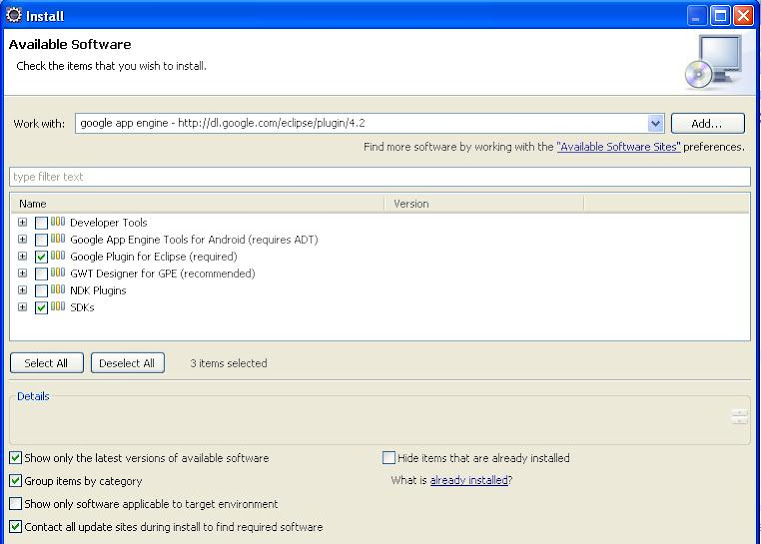The width and height of the screenshot is (761, 544).
Task: Open the already installed link
Action: tap(469, 480)
